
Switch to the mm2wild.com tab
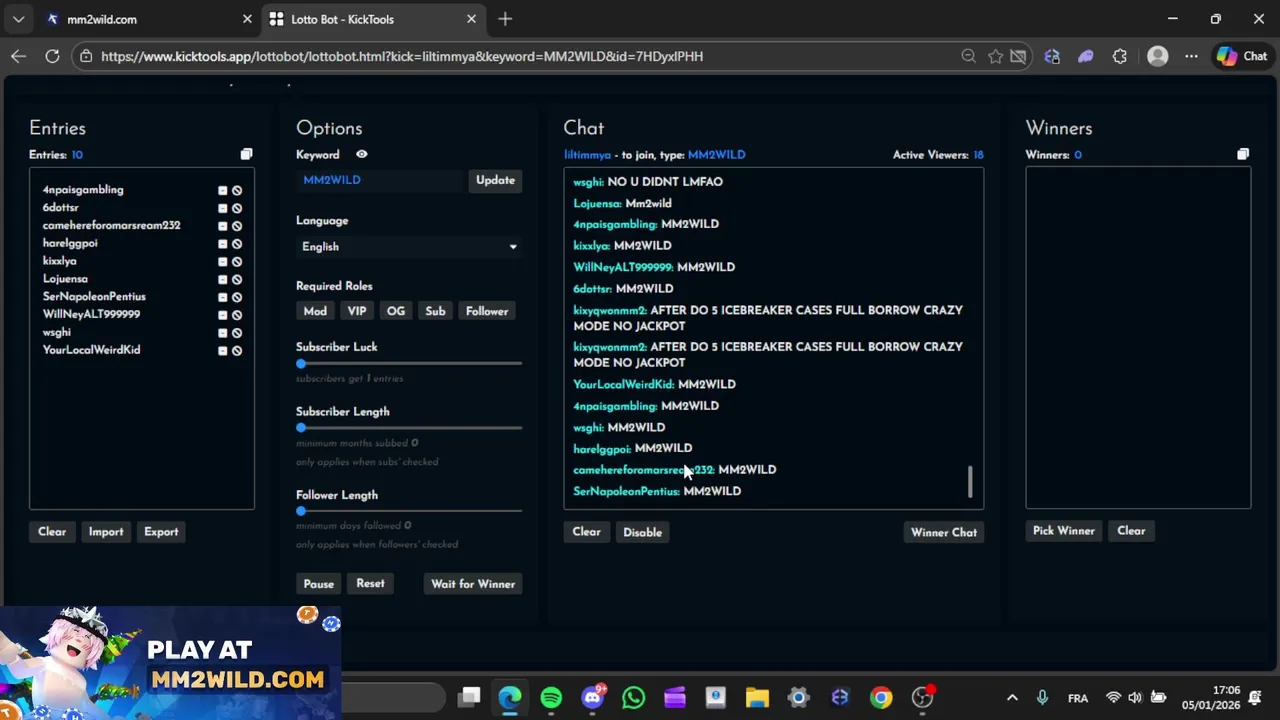(x=140, y=19)
